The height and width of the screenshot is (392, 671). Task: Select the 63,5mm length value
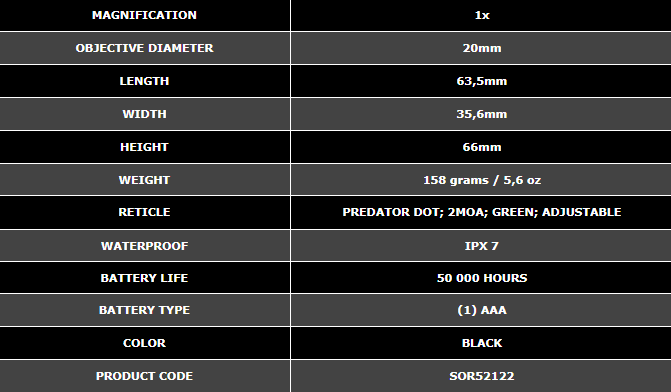coord(482,81)
